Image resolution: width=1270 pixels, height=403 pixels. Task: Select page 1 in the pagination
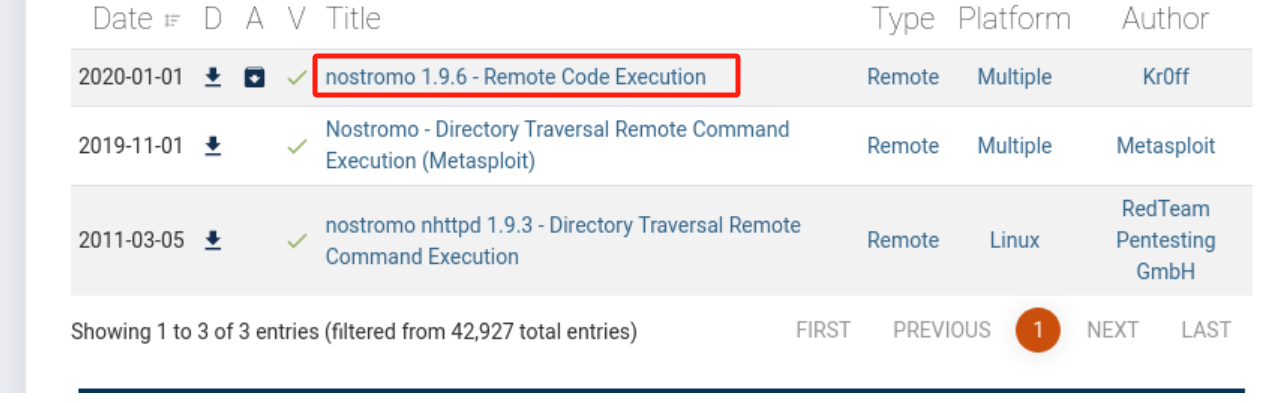click(1038, 330)
